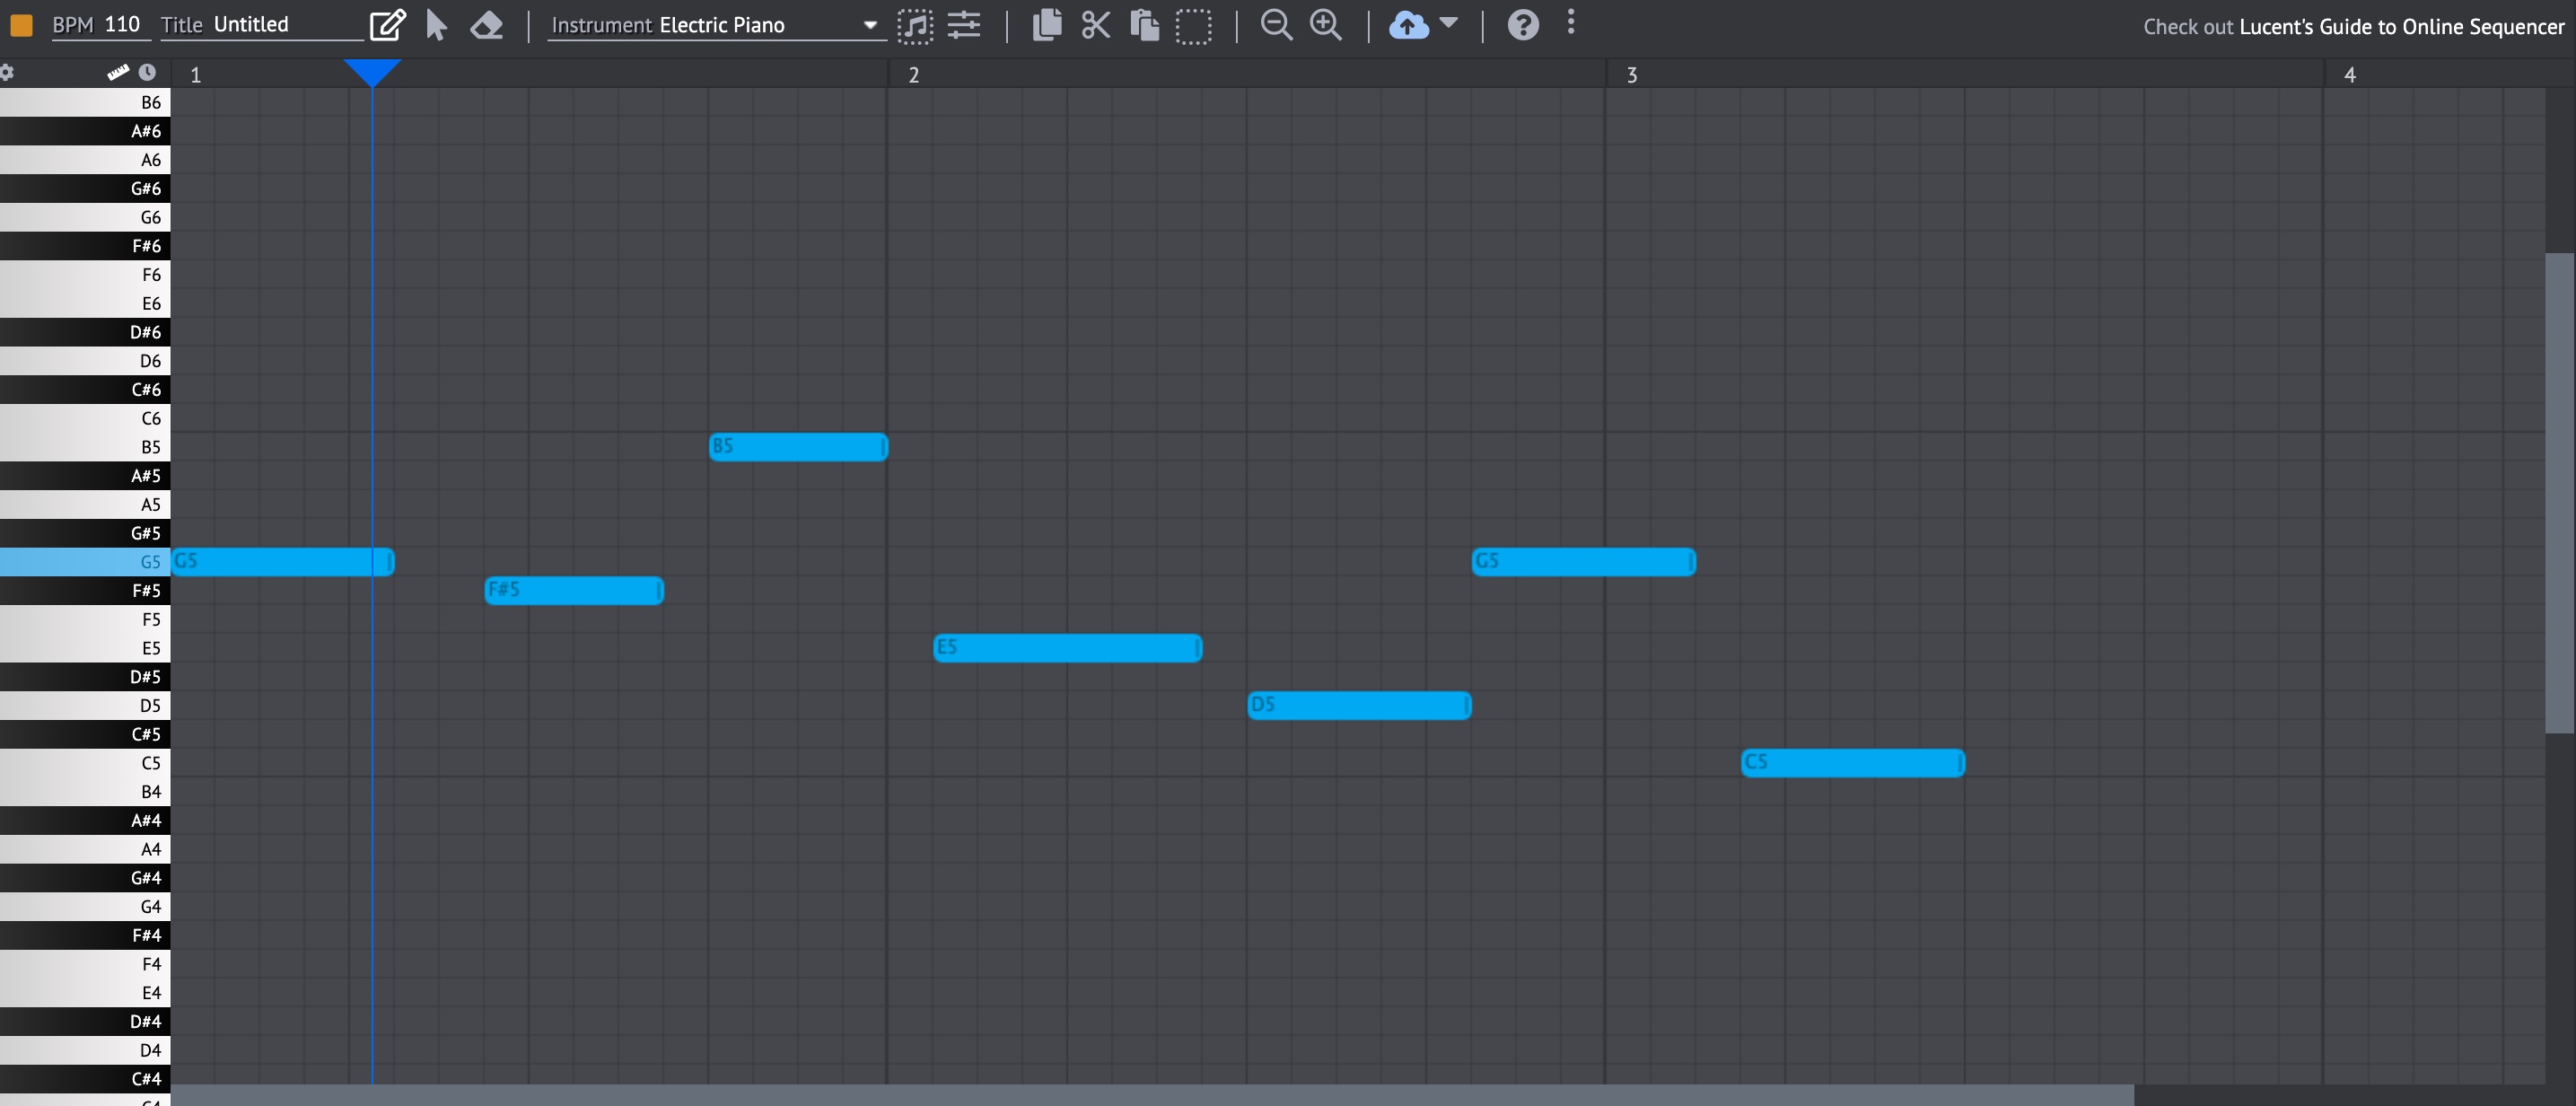
Task: Open the three-dot more options menu
Action: tap(1571, 22)
